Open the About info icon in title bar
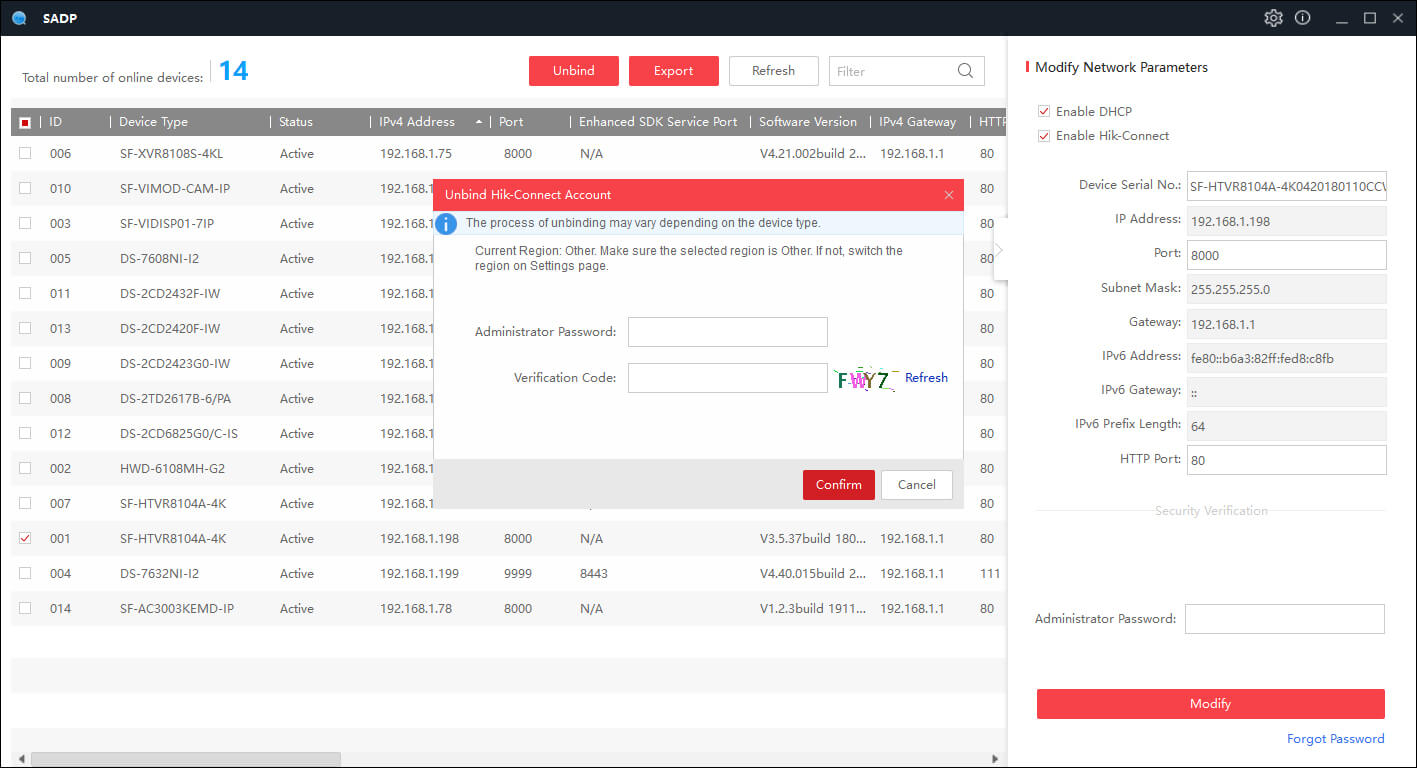This screenshot has height=768, width=1417. pos(1302,18)
